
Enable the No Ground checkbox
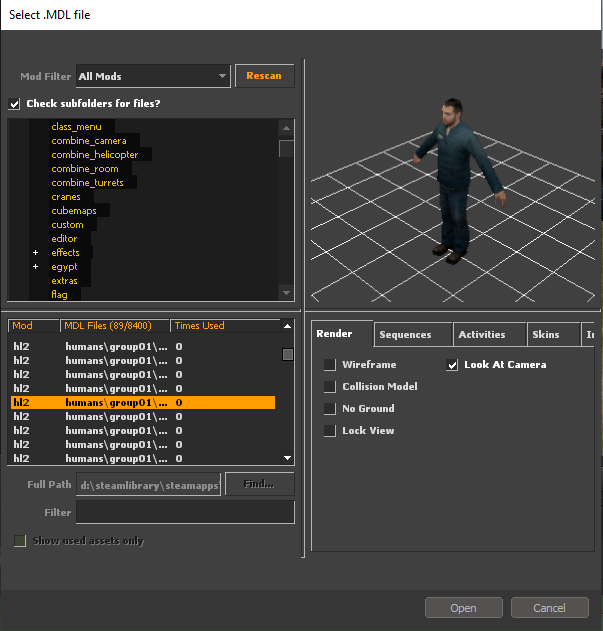coord(330,409)
